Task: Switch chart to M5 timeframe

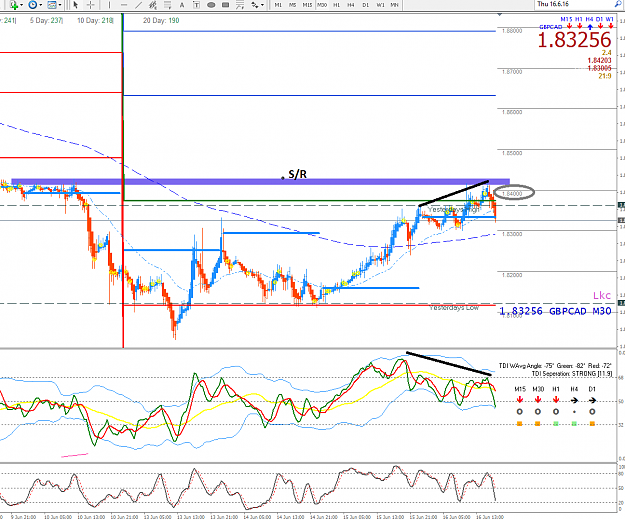Action: tap(292, 5)
